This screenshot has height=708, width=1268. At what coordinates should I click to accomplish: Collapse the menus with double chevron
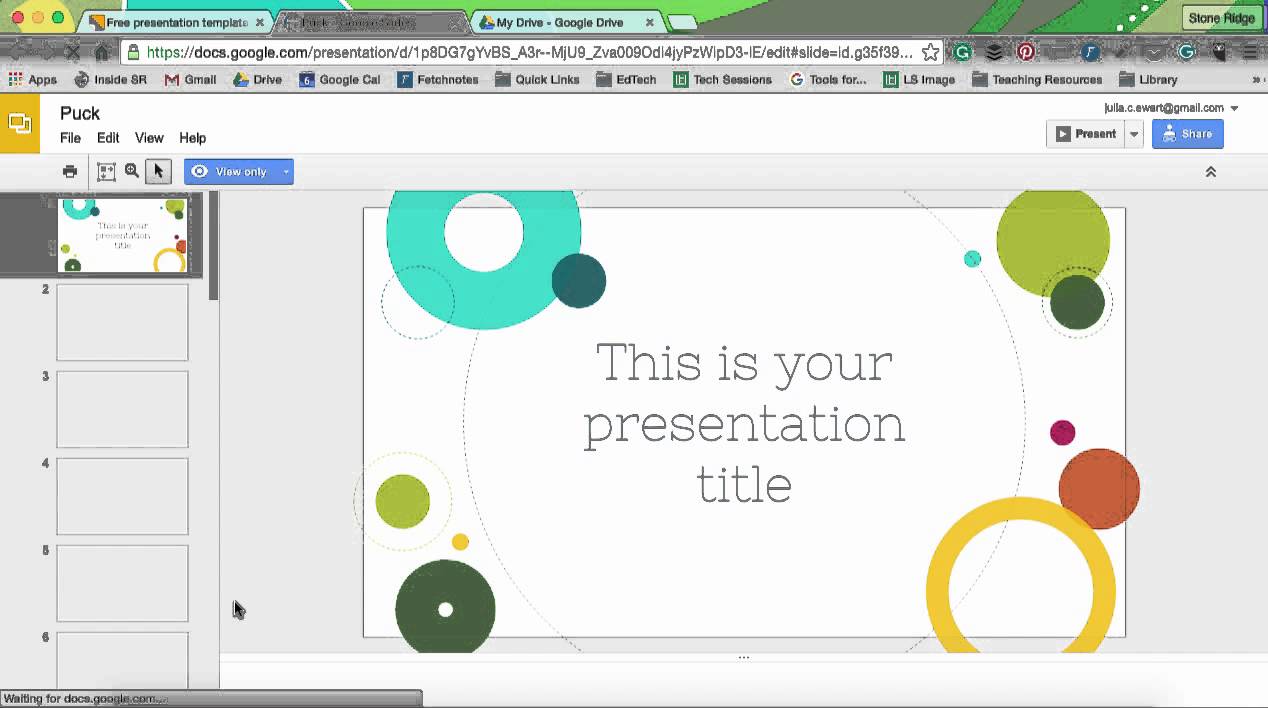(x=1210, y=172)
